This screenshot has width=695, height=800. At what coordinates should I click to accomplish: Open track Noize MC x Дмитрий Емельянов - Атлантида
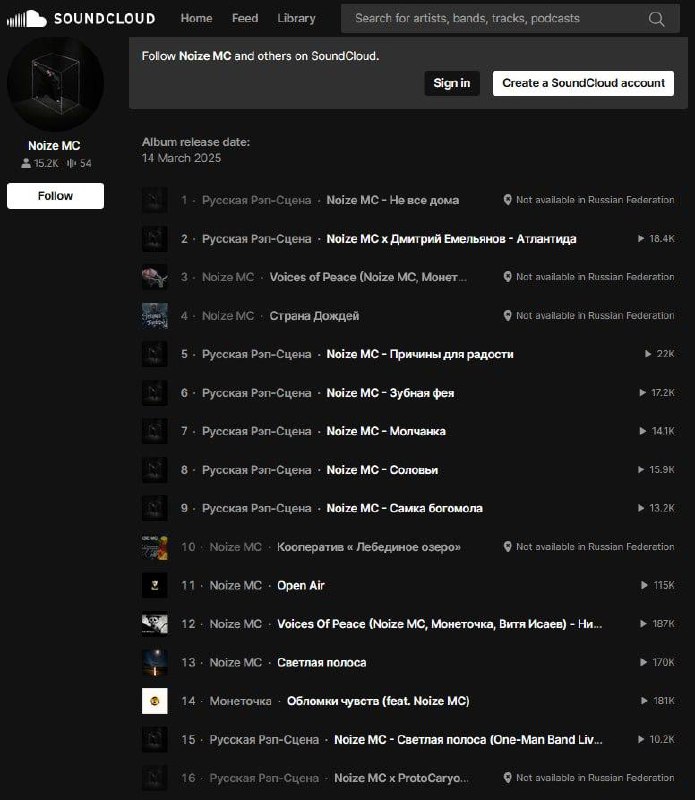[x=451, y=239]
